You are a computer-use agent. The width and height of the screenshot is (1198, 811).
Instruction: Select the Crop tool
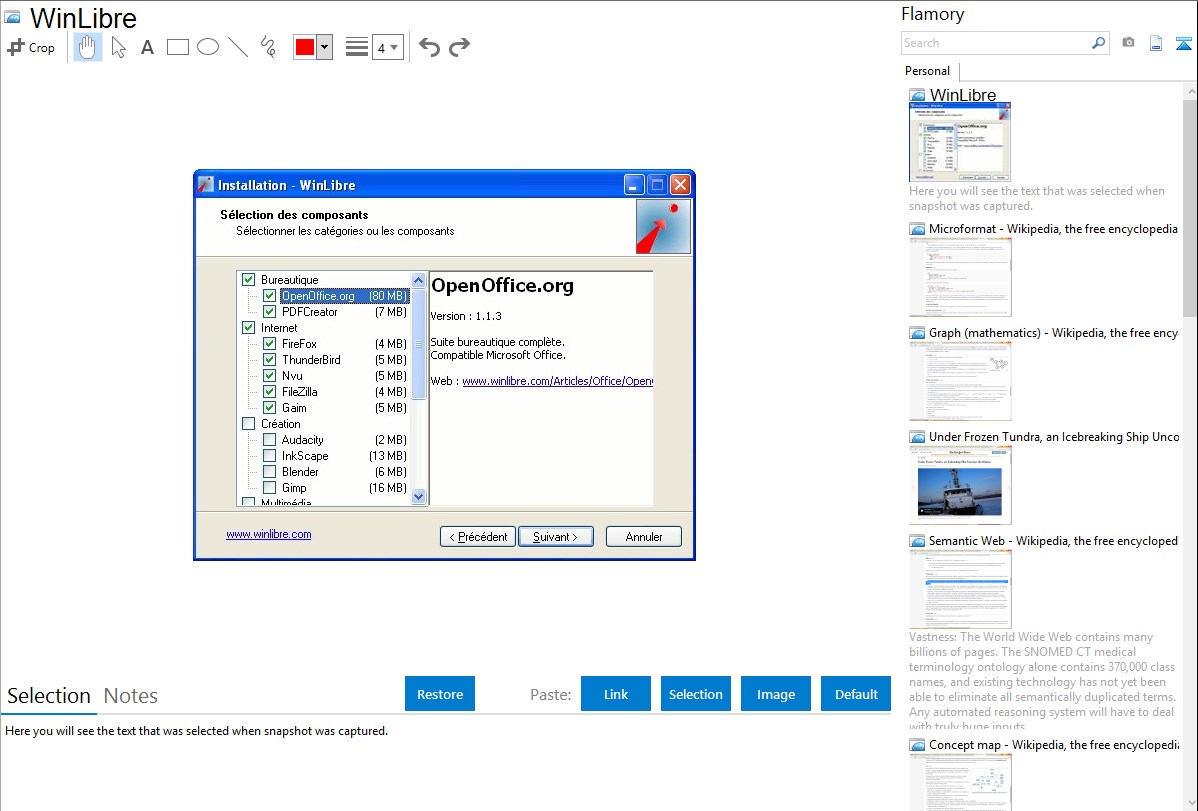[31, 47]
